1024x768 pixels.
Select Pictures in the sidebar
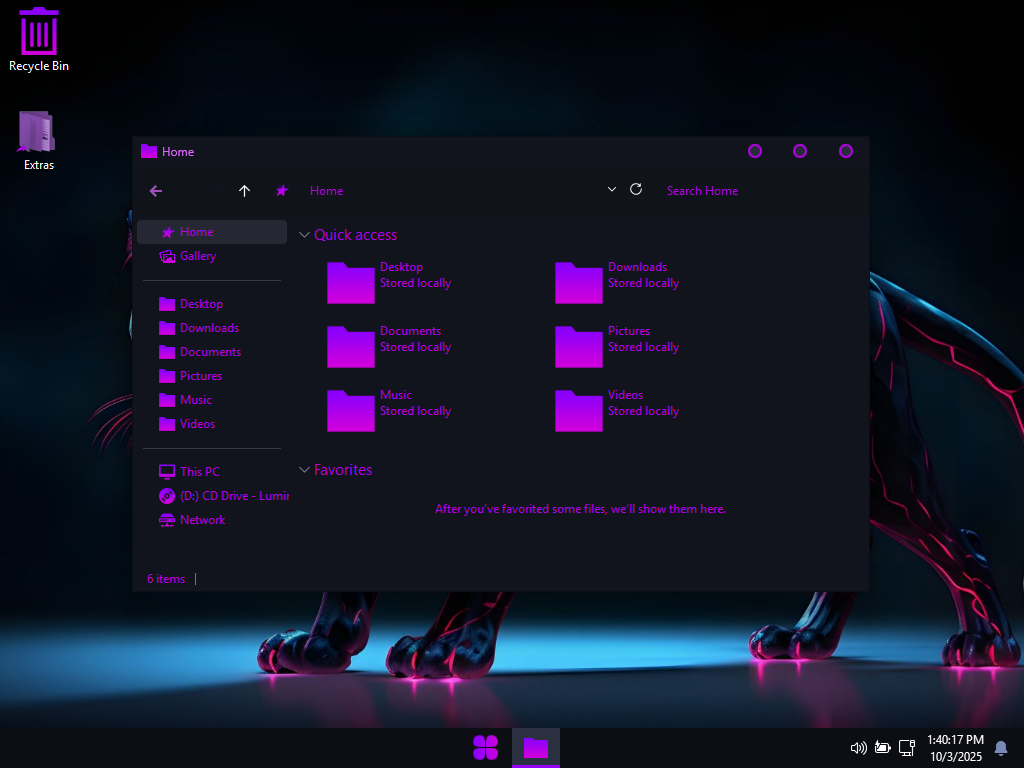212,376
